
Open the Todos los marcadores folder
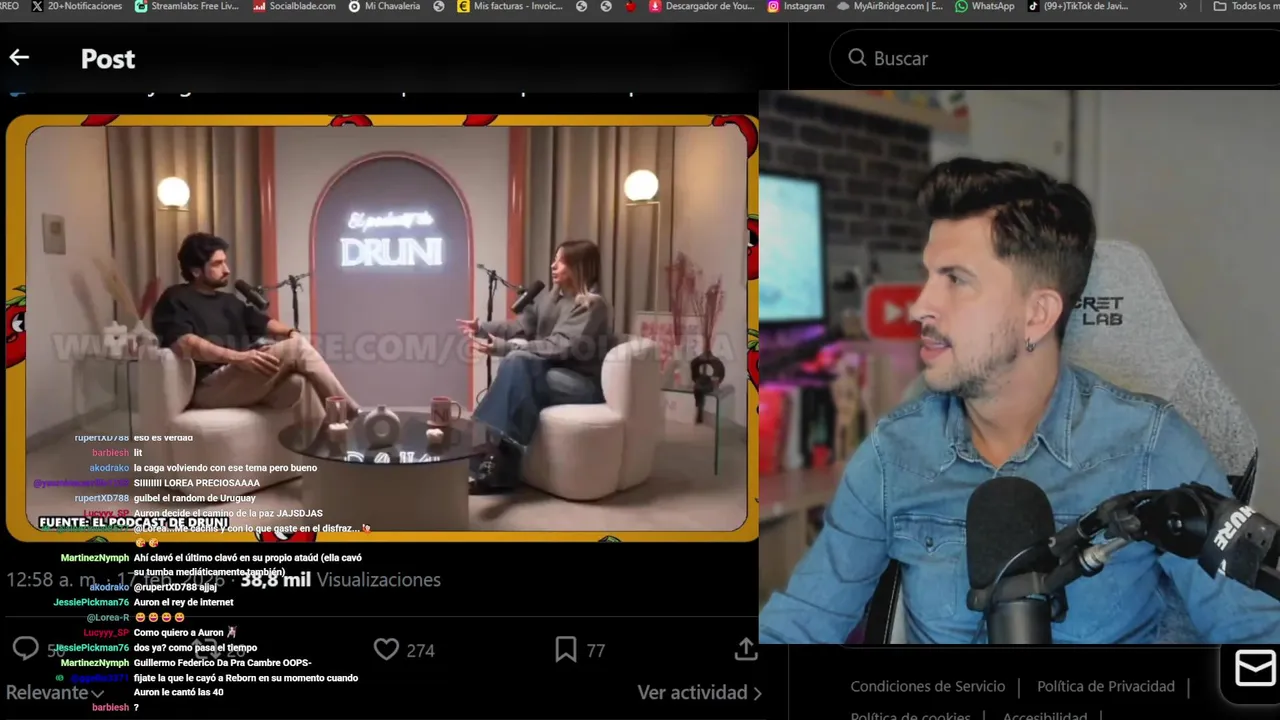(x=1246, y=6)
